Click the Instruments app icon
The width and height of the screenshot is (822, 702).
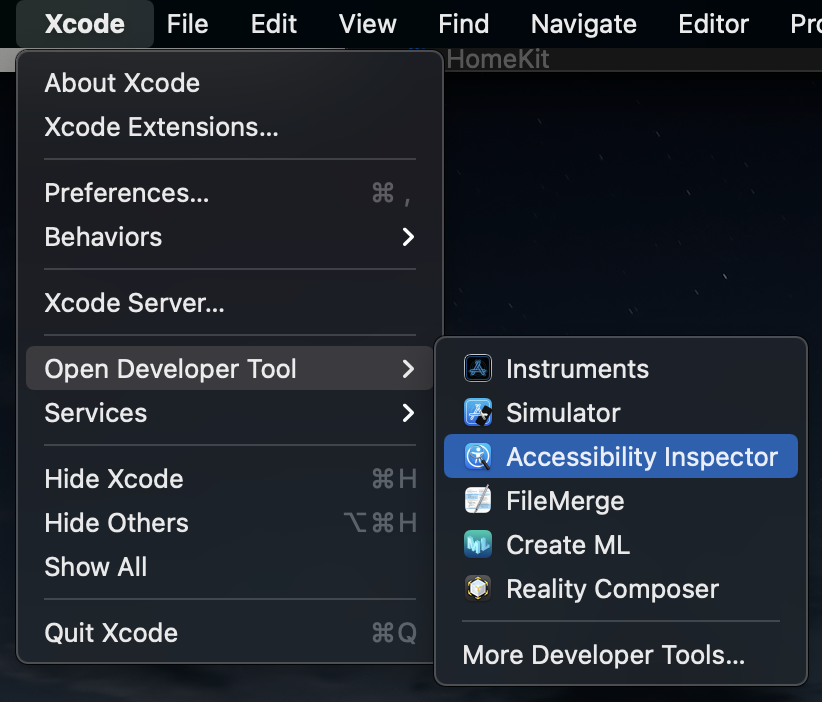[478, 369]
